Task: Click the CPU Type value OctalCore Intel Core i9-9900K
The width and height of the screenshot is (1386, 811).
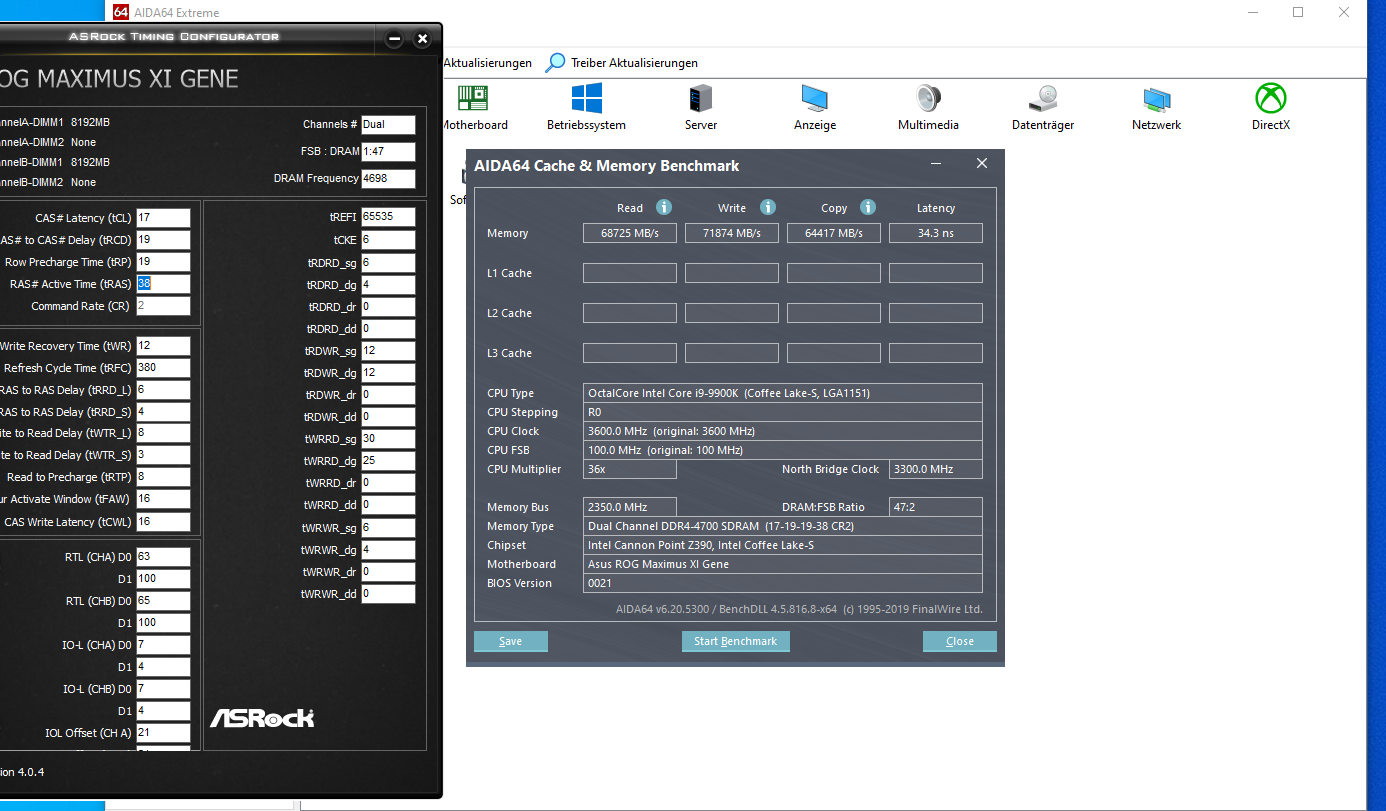Action: (783, 393)
